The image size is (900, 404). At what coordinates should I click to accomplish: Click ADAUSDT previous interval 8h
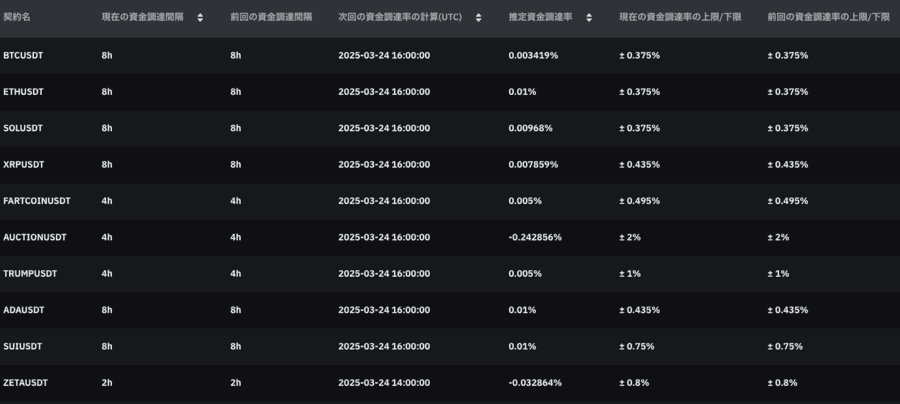(x=235, y=310)
